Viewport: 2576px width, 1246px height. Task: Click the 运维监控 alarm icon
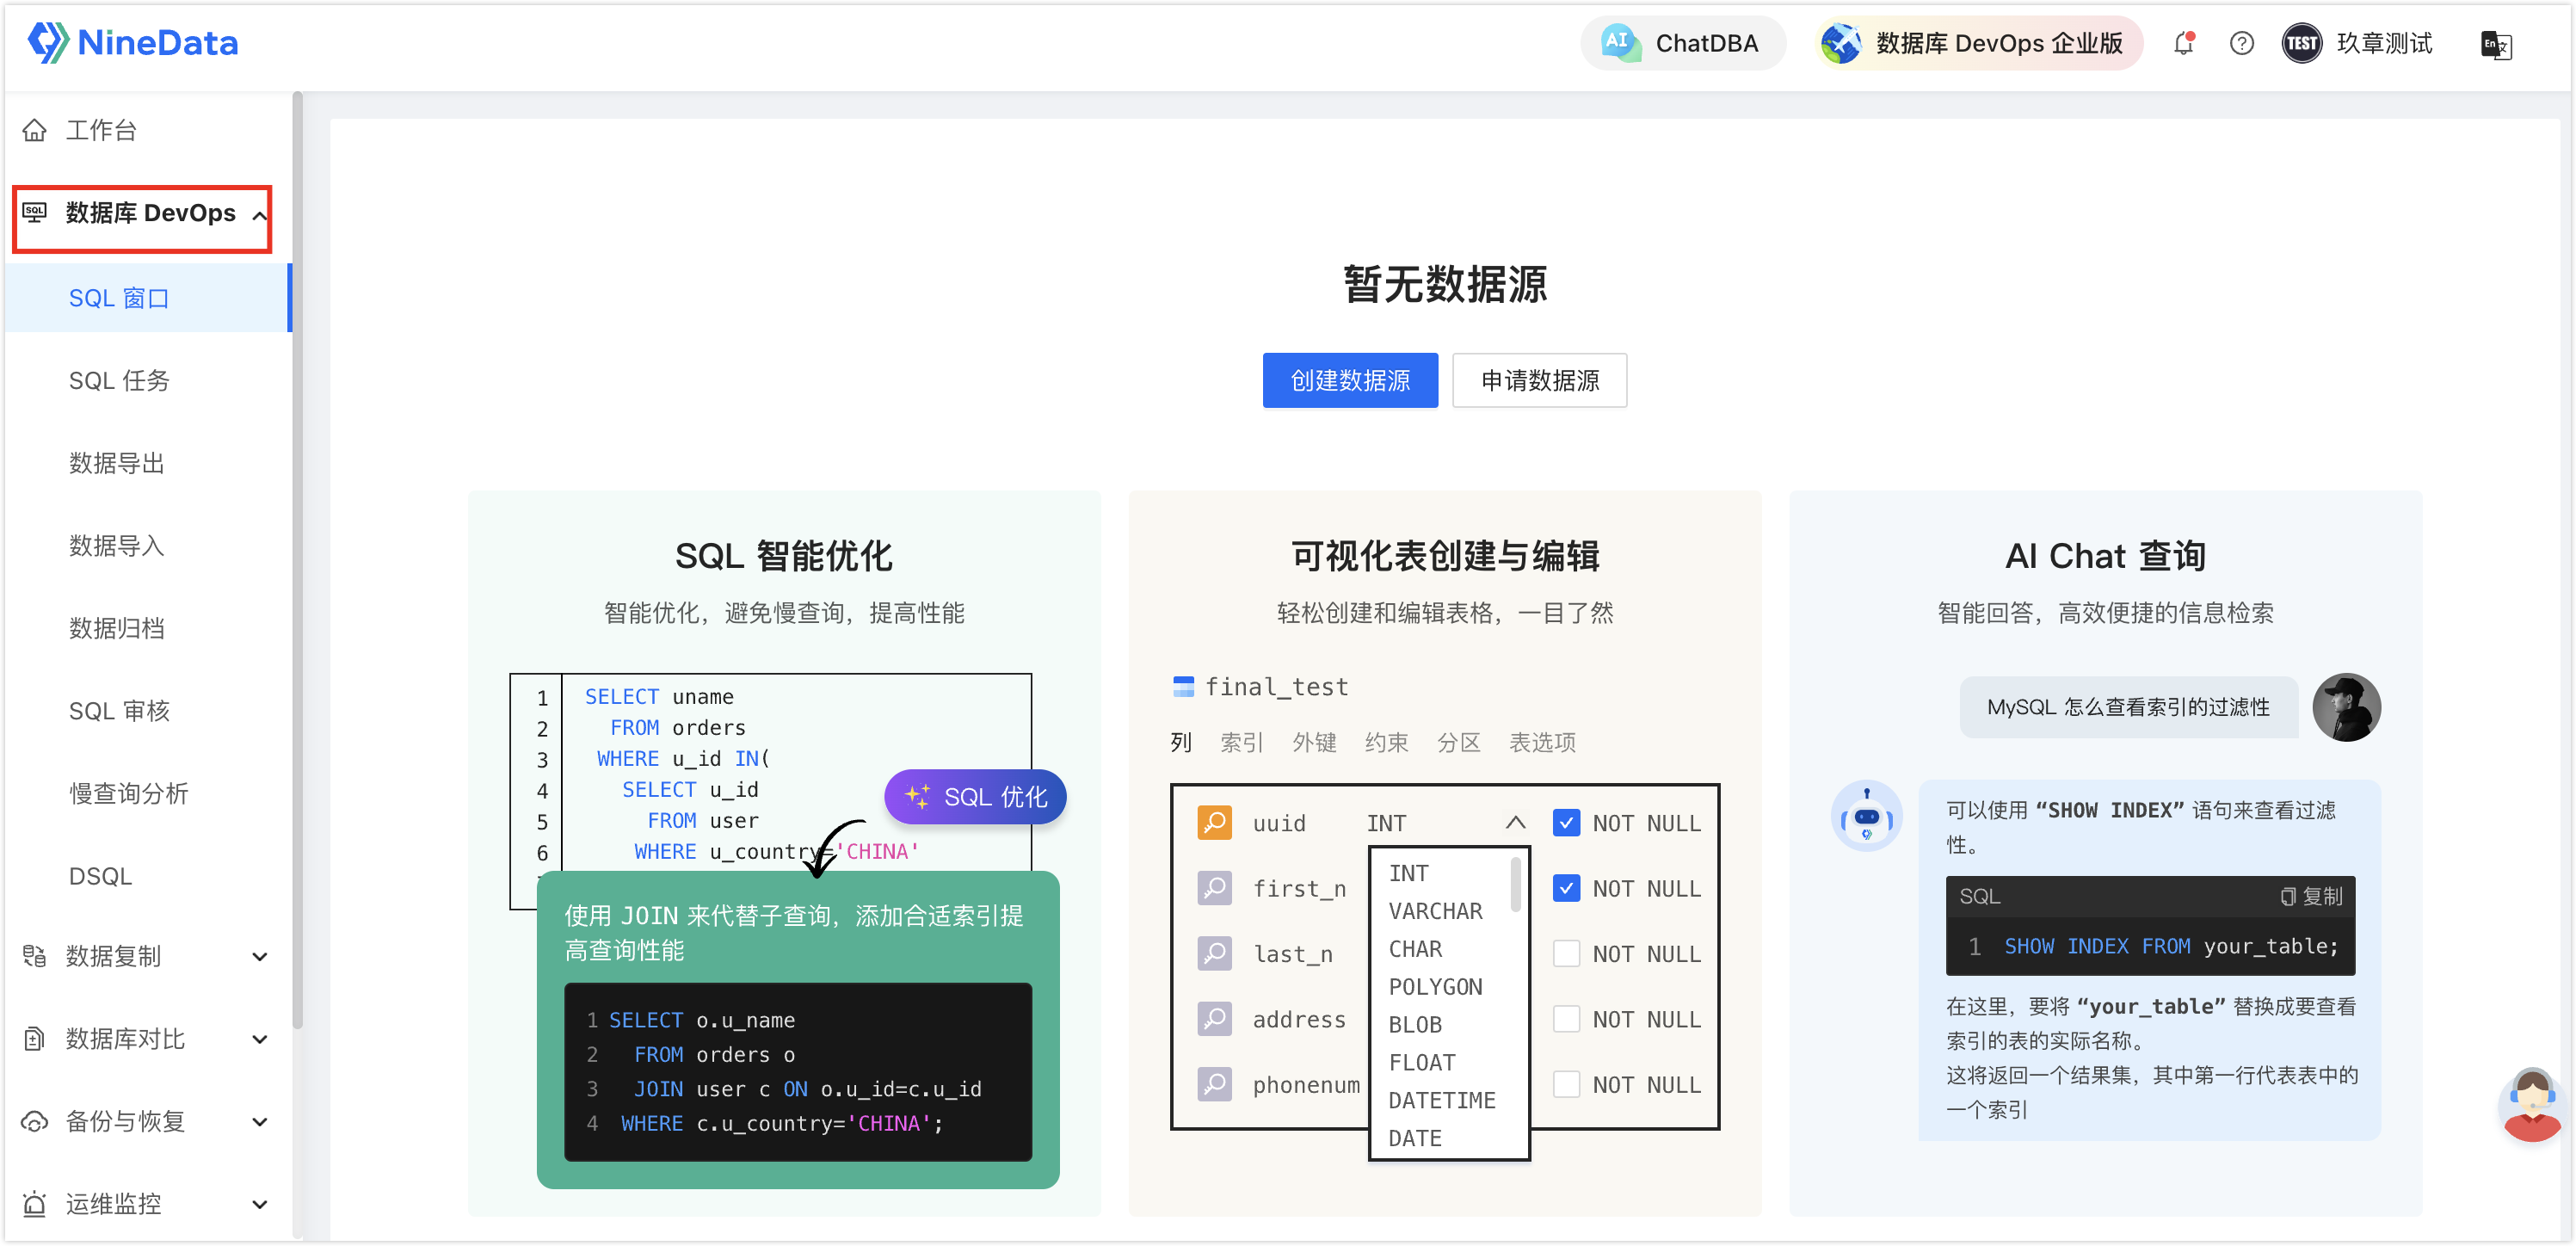(x=35, y=1204)
